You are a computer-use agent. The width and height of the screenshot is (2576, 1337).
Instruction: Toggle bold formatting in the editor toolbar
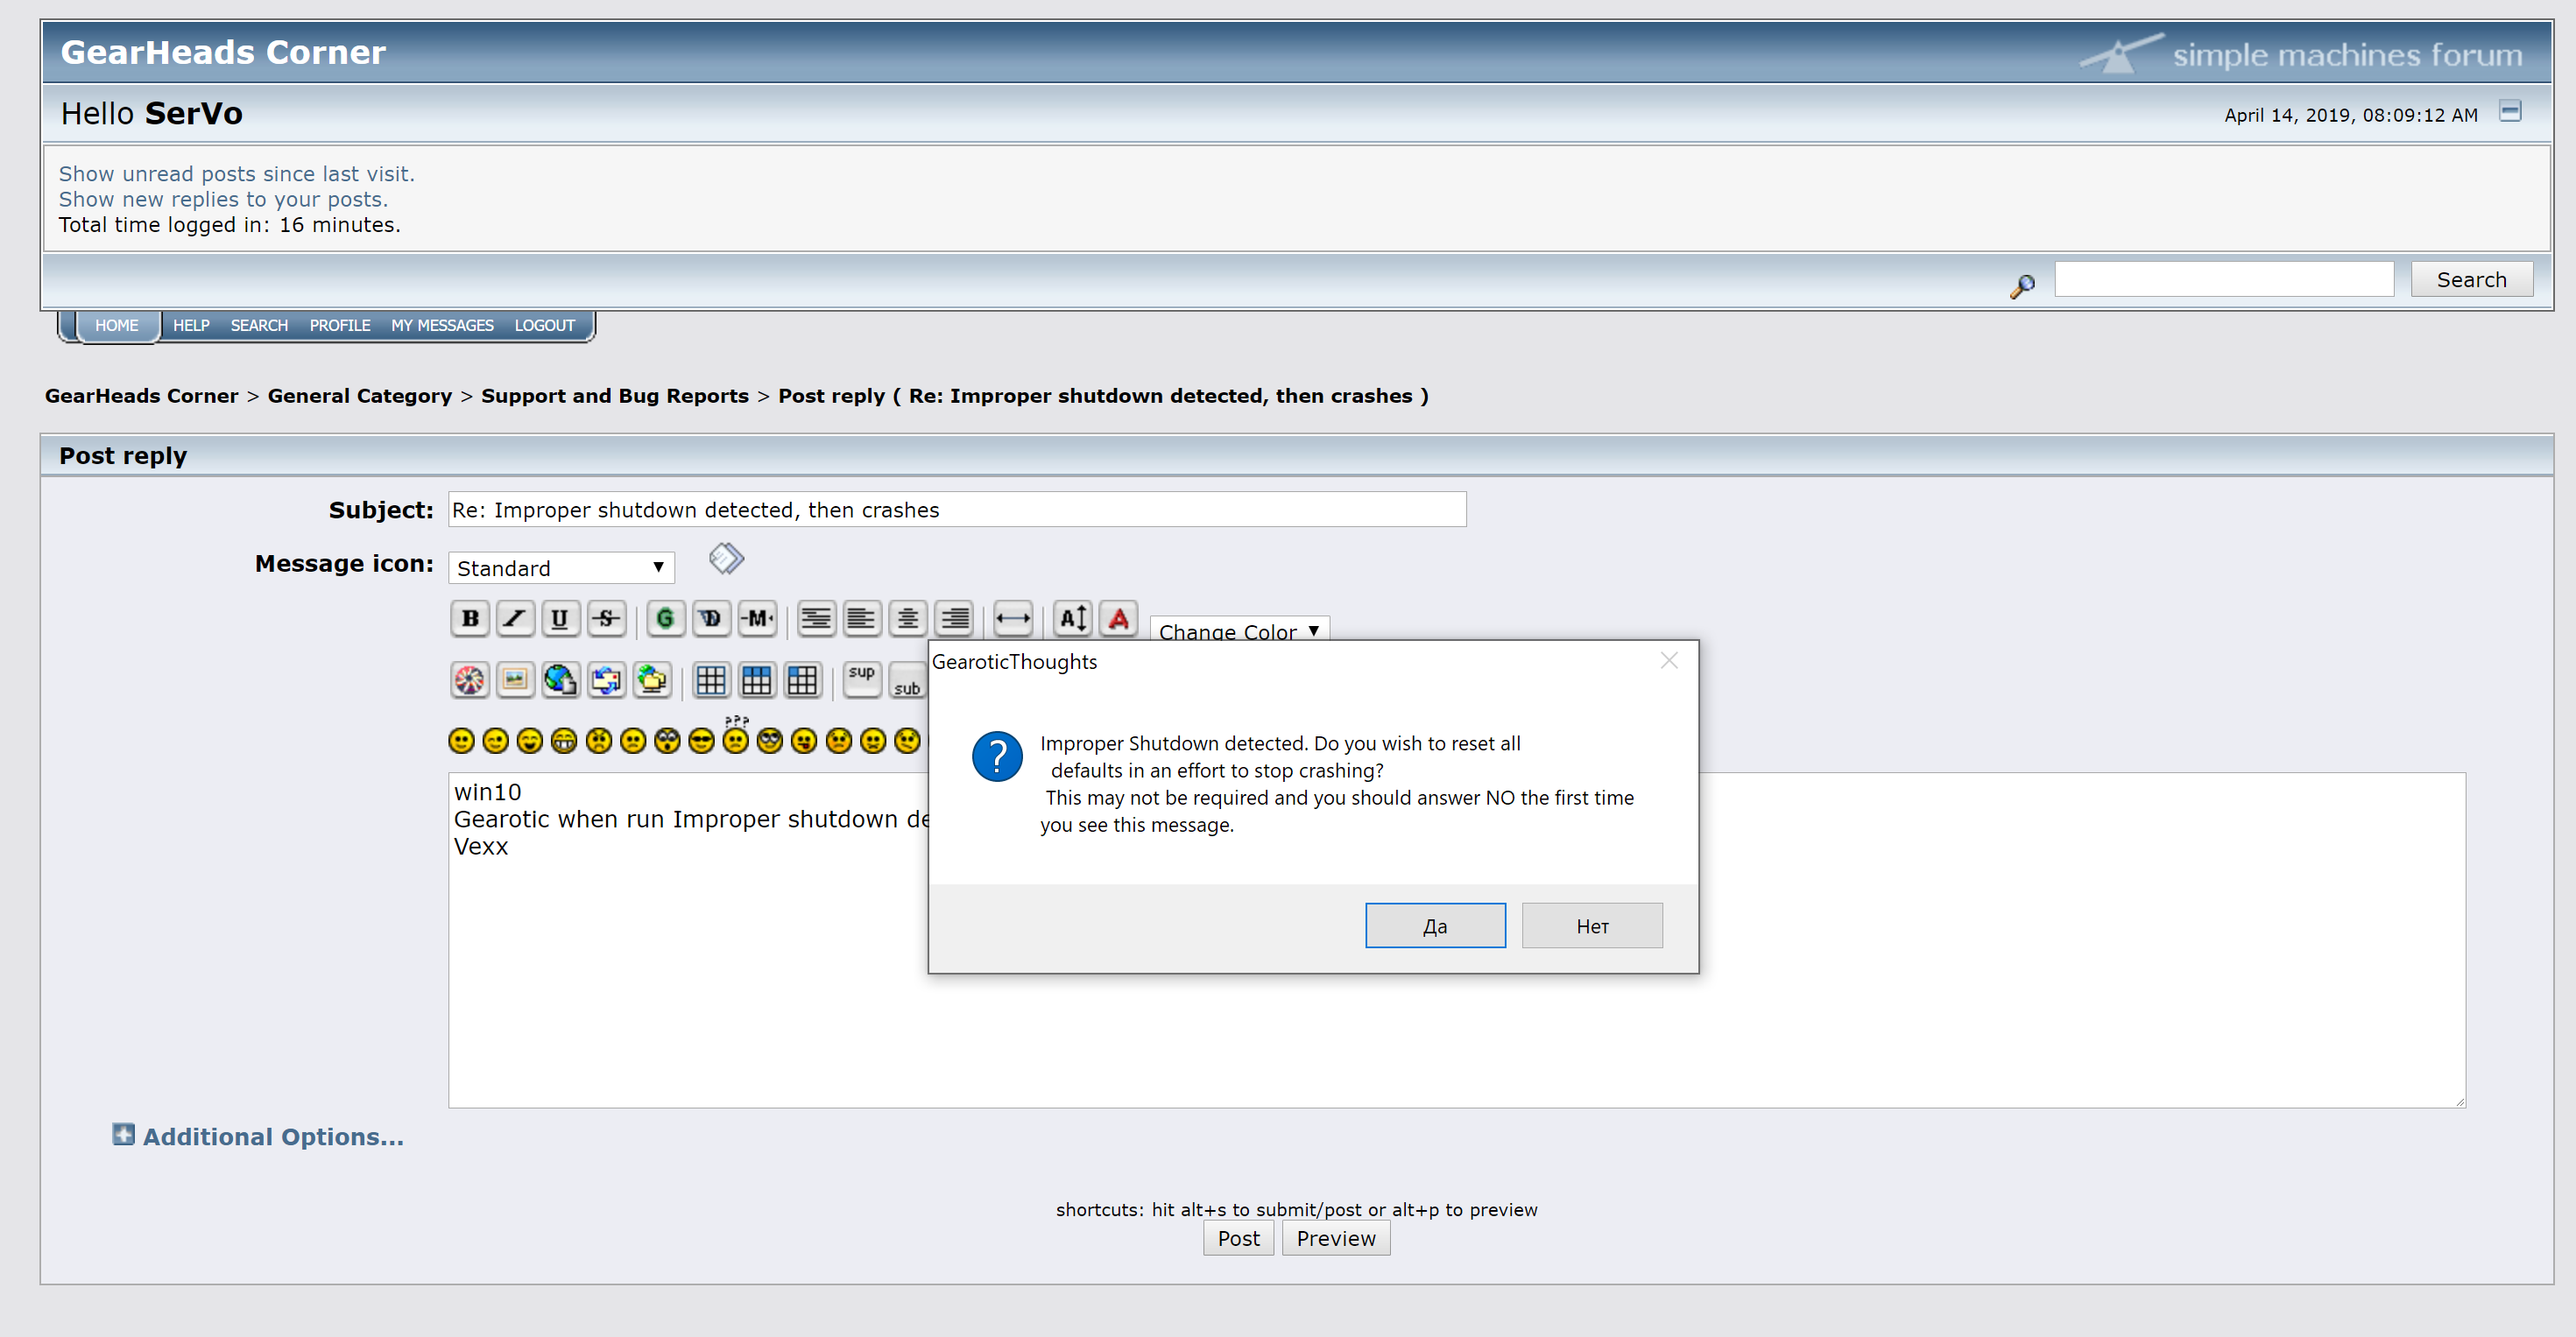click(469, 619)
